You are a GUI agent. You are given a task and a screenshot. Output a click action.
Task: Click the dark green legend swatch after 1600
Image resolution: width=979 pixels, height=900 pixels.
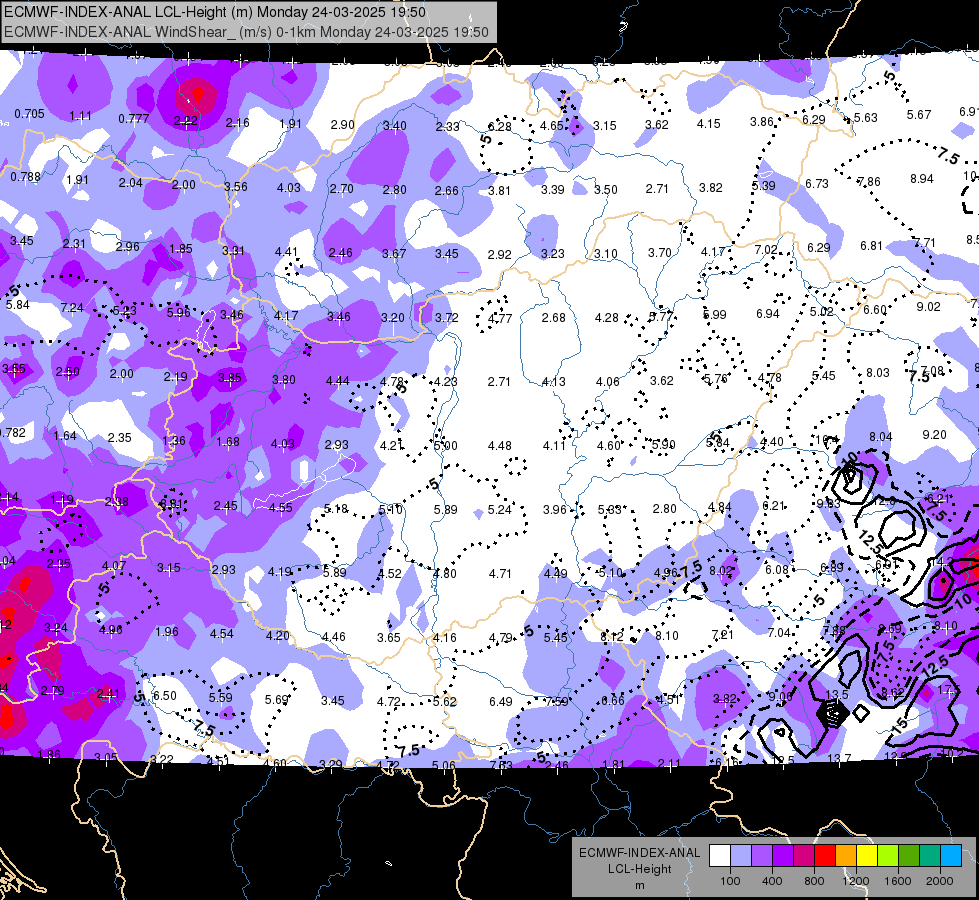click(x=909, y=856)
